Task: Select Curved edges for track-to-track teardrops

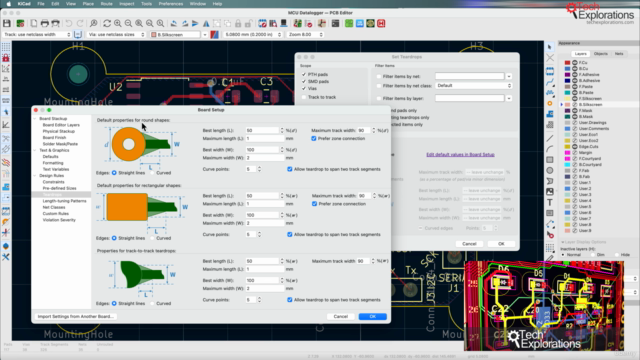Action: click(152, 303)
